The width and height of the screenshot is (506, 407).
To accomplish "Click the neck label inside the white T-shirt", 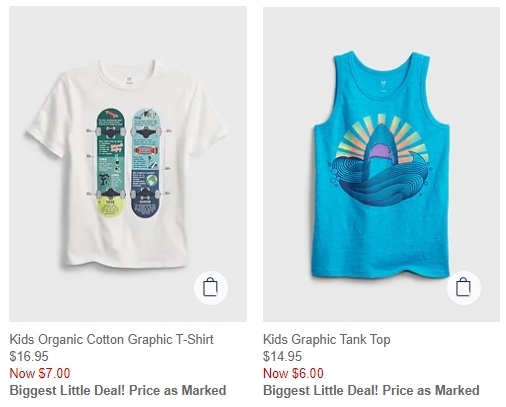I will [x=128, y=80].
